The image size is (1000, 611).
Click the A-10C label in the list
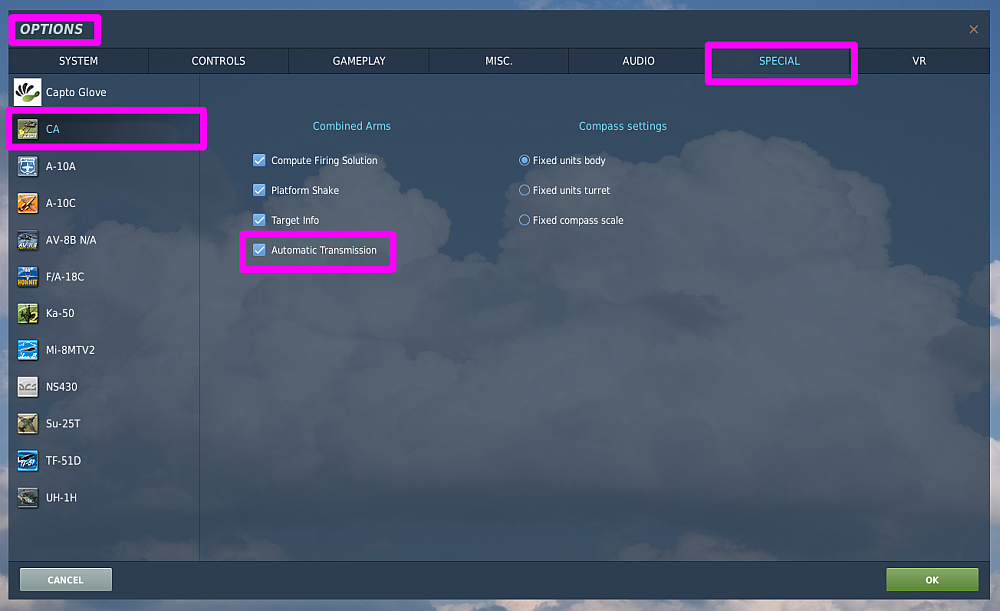pyautogui.click(x=61, y=203)
